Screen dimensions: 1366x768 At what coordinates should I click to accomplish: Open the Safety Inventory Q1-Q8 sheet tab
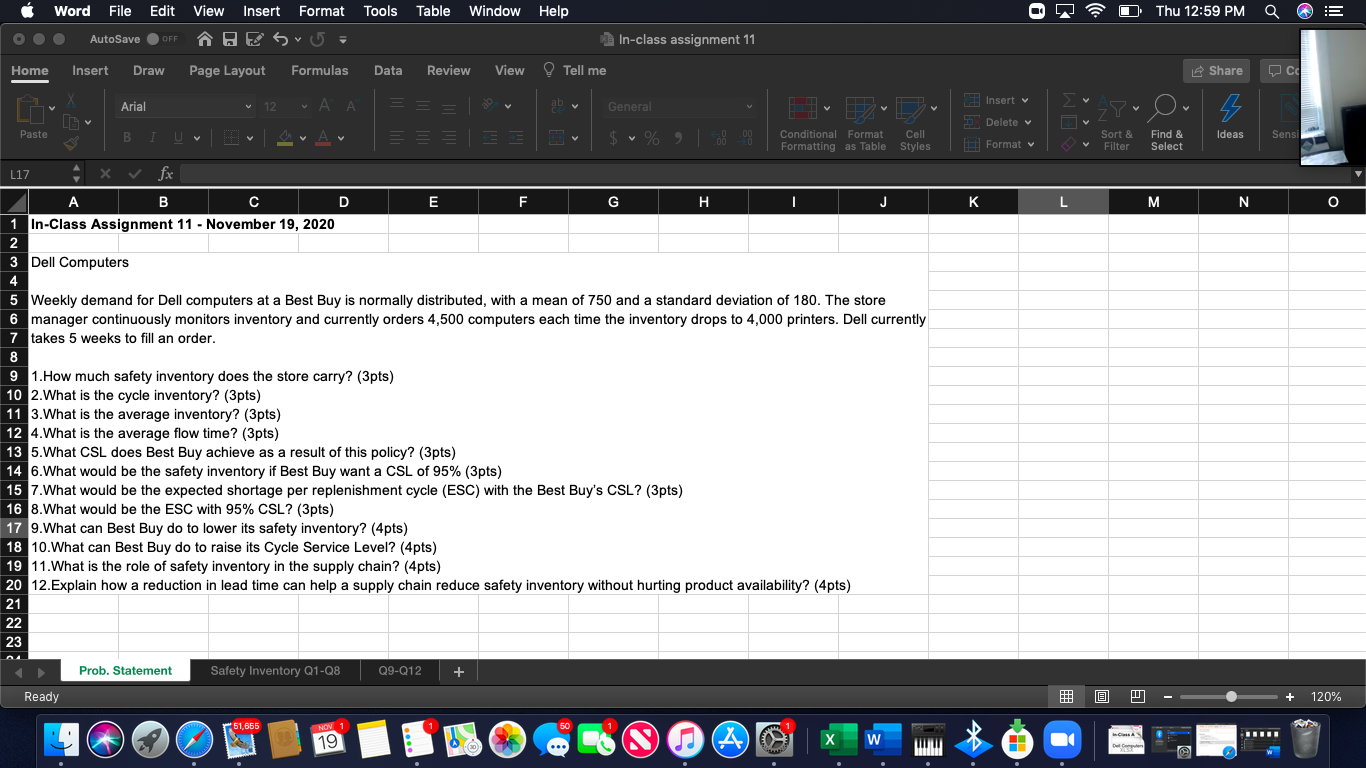coord(274,670)
